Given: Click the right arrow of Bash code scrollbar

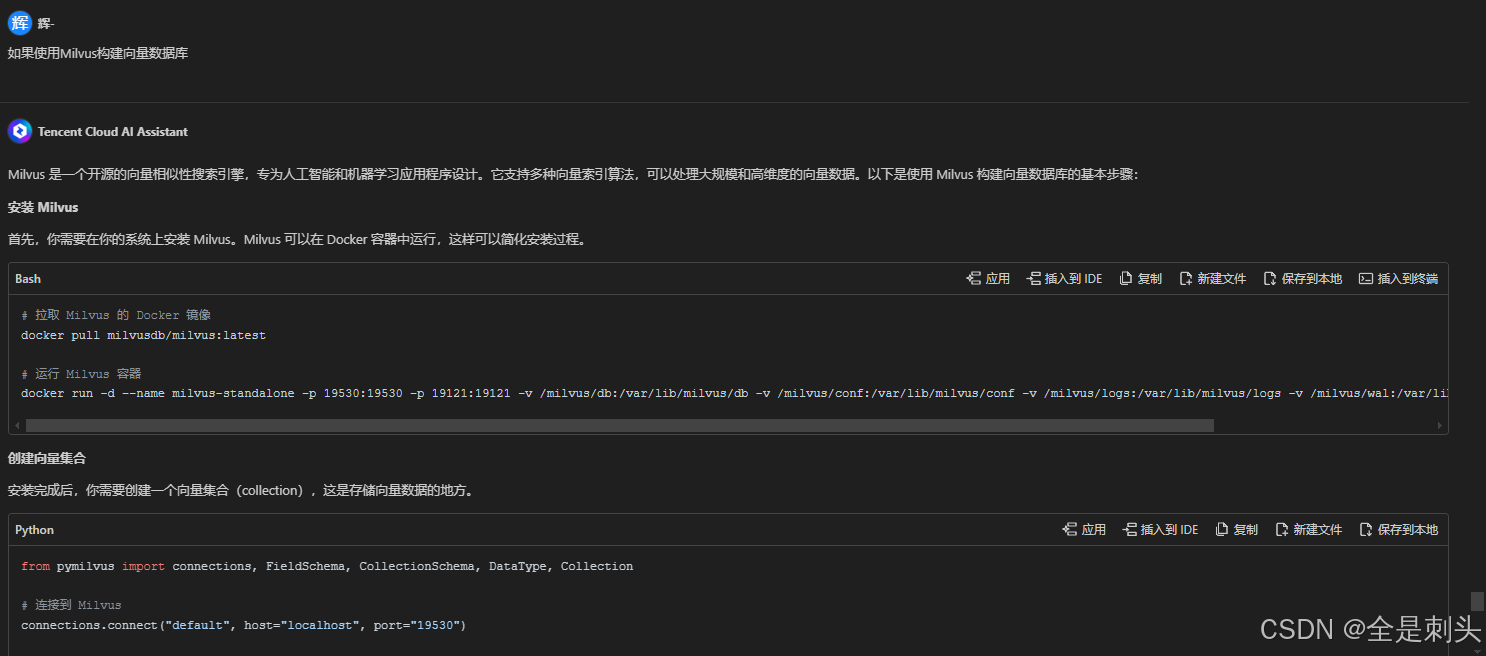Looking at the screenshot, I should pyautogui.click(x=1440, y=425).
